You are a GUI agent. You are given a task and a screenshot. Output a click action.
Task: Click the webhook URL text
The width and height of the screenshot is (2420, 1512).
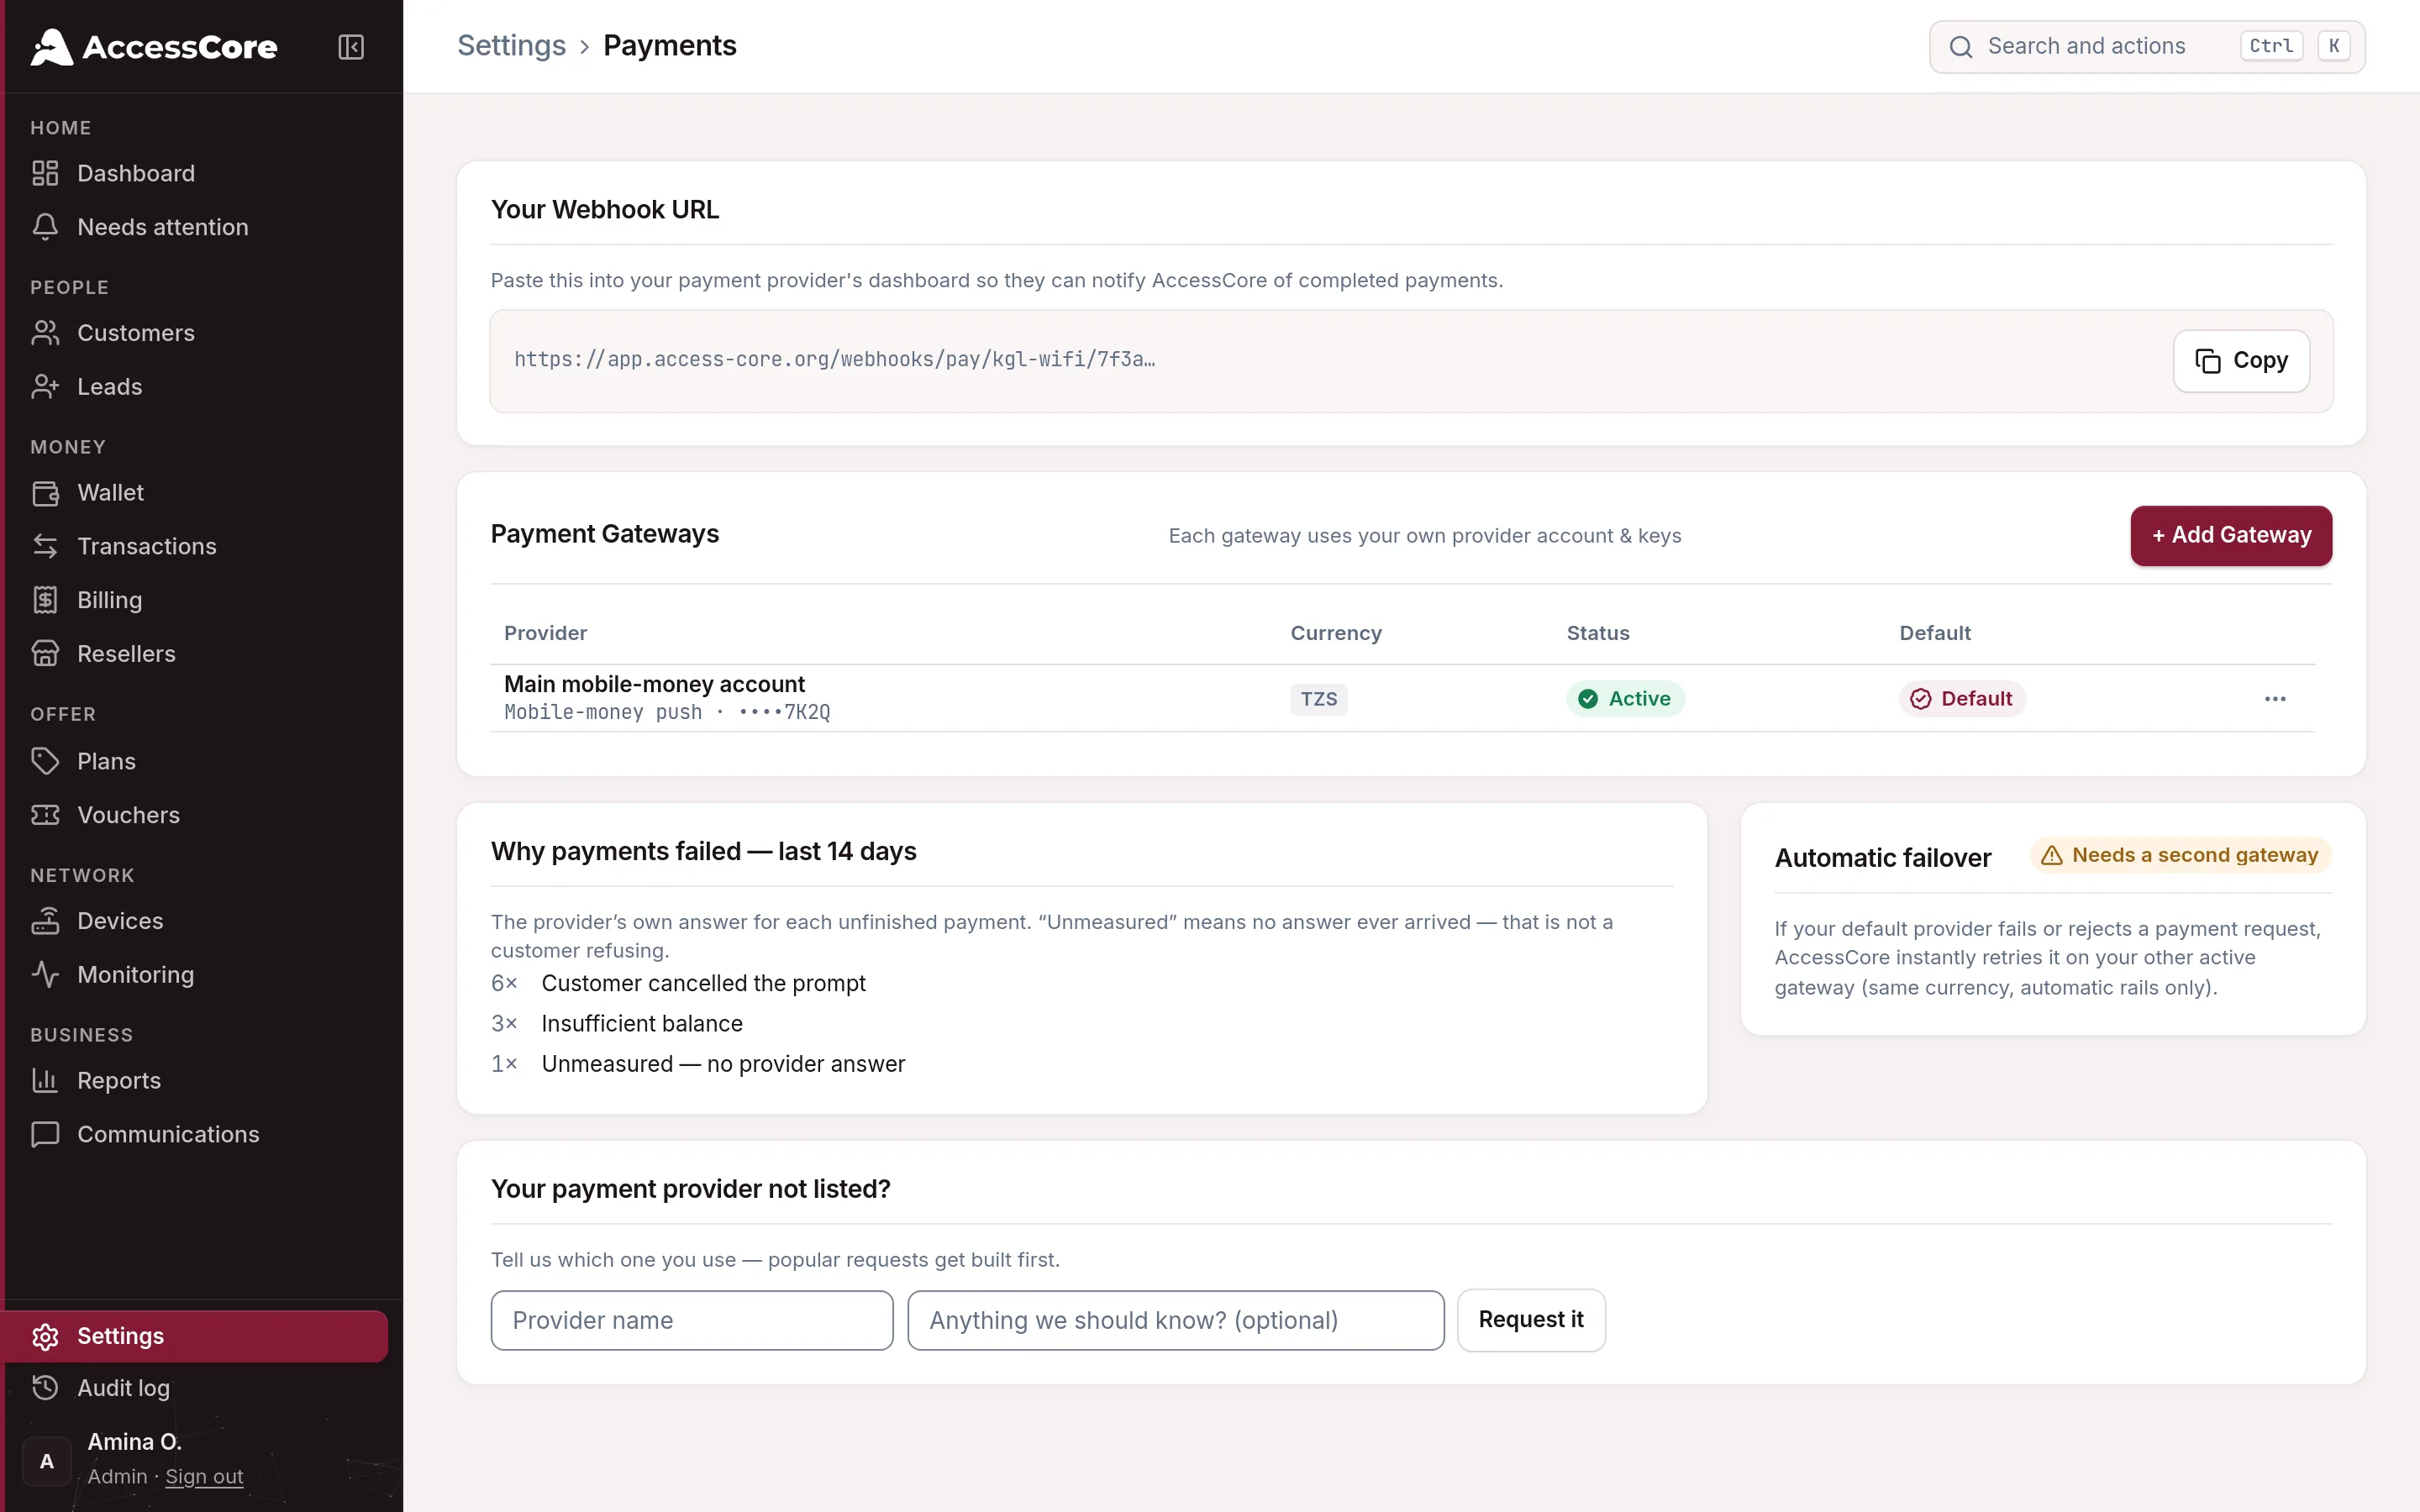pyautogui.click(x=835, y=360)
